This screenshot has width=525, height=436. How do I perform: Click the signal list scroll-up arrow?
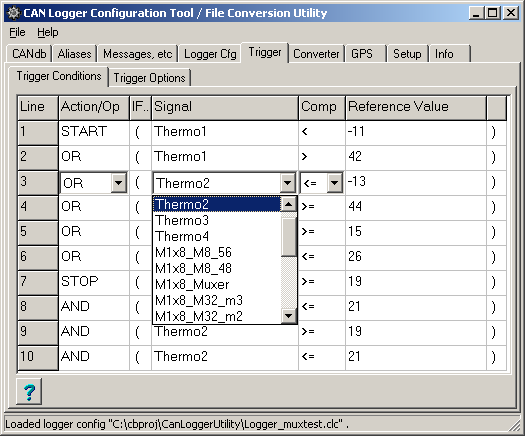(x=289, y=204)
